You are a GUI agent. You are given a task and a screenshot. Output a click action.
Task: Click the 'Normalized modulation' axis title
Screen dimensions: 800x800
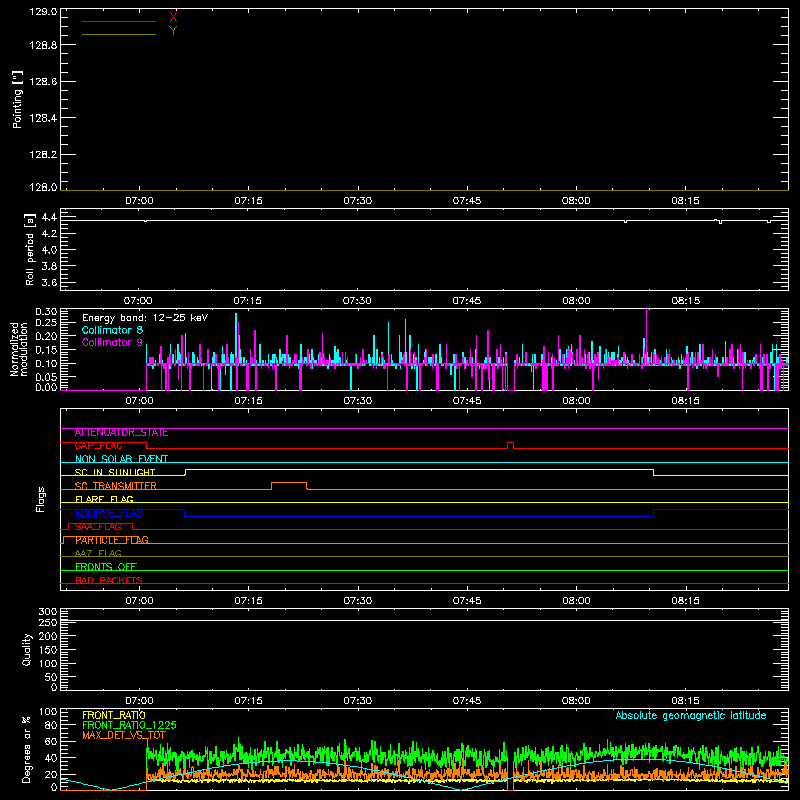pos(20,349)
